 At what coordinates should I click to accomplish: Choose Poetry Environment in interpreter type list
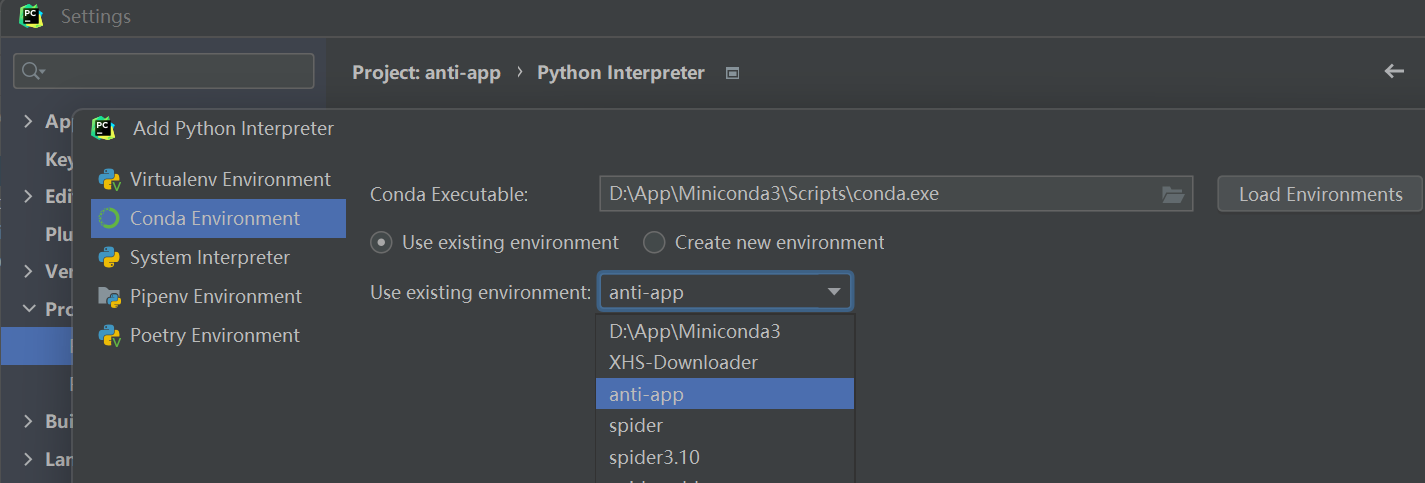(218, 336)
